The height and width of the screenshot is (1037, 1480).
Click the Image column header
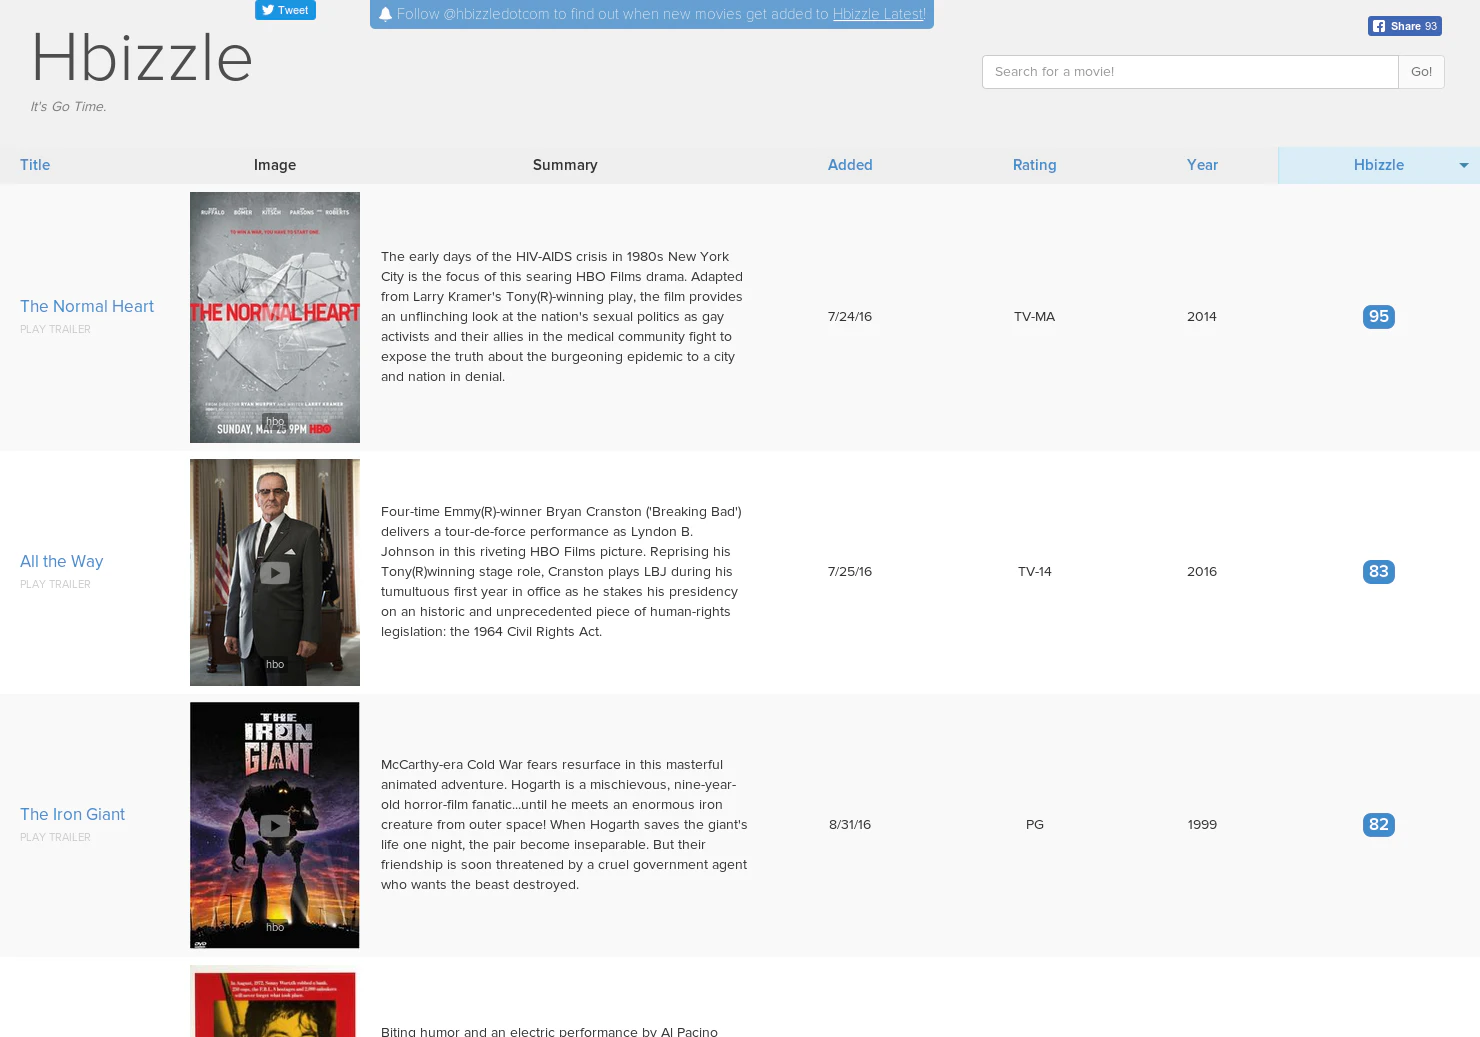(275, 165)
